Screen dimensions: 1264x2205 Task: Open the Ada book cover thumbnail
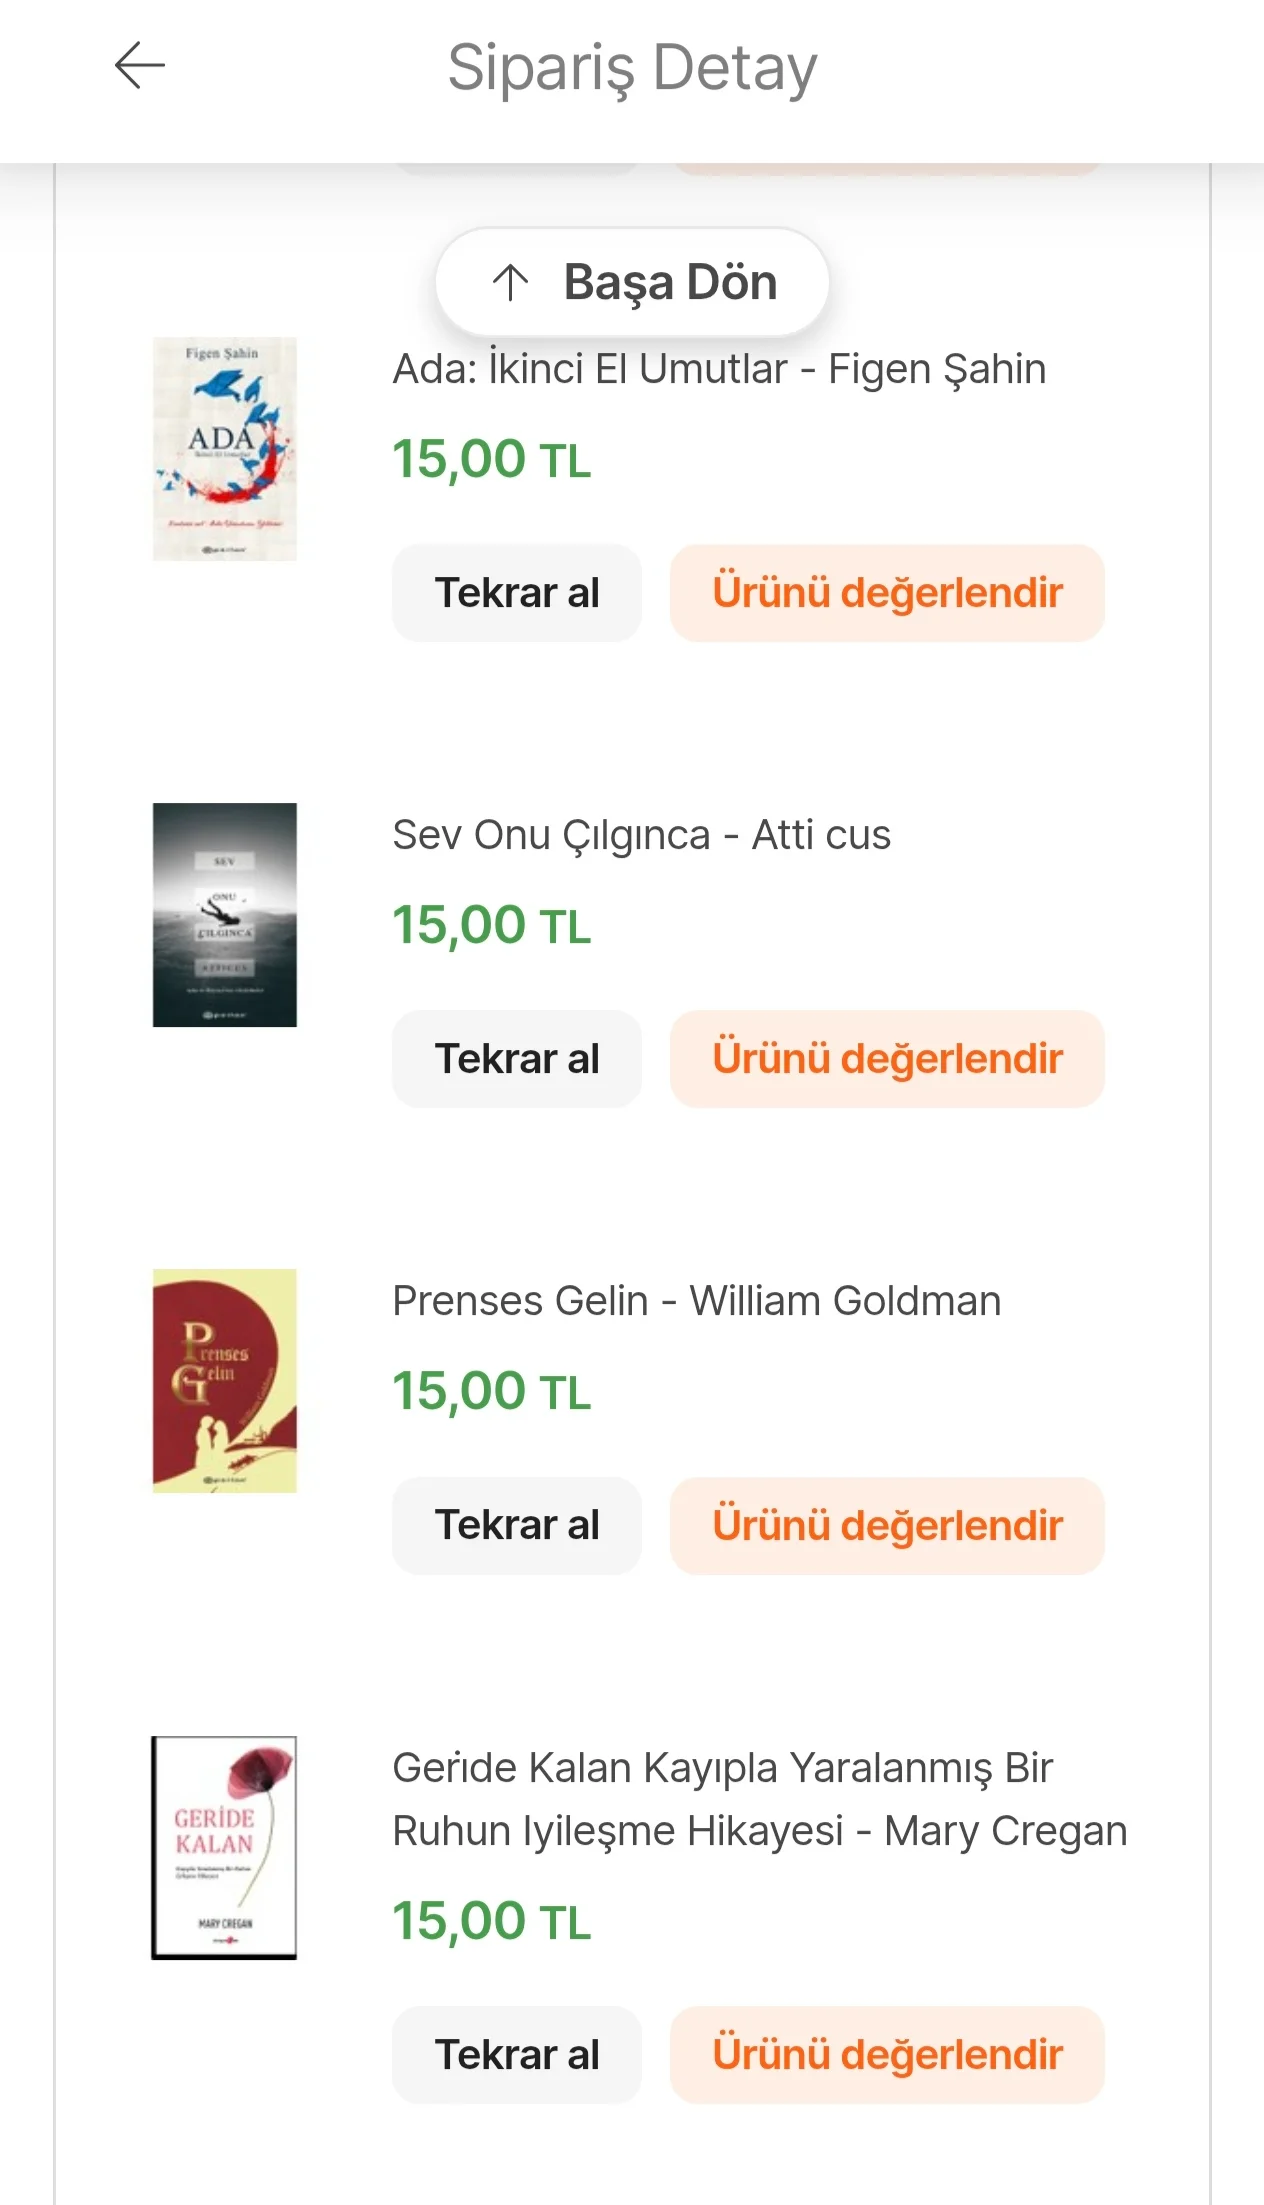coord(225,449)
